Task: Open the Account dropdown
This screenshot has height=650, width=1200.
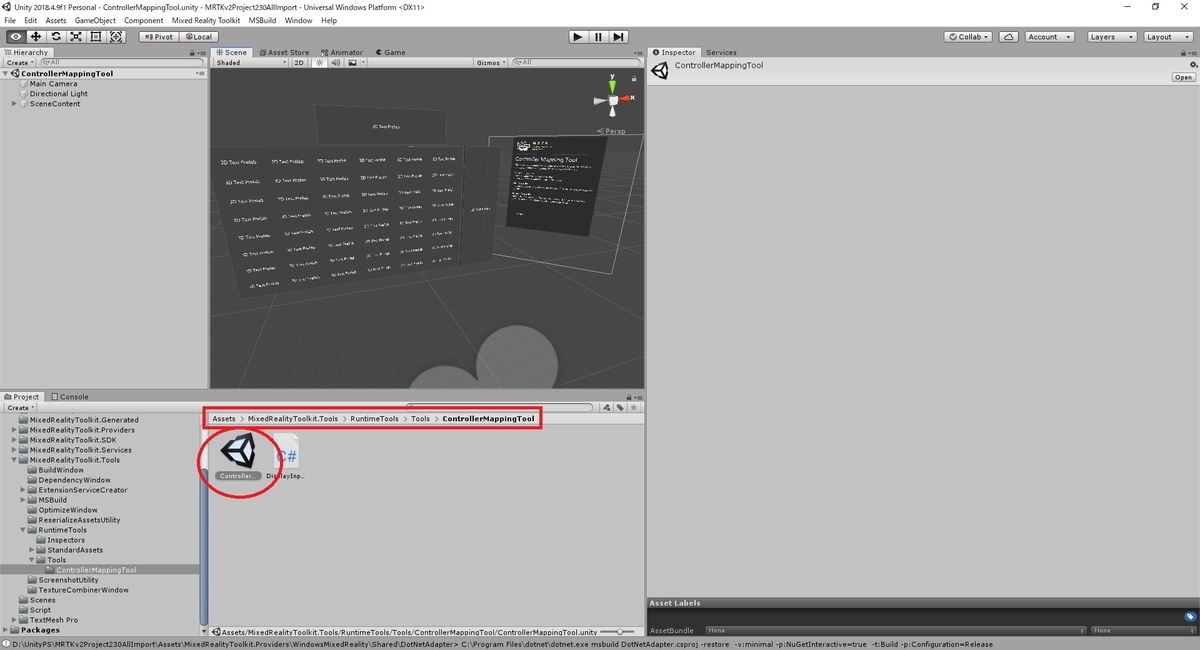Action: 1049,37
